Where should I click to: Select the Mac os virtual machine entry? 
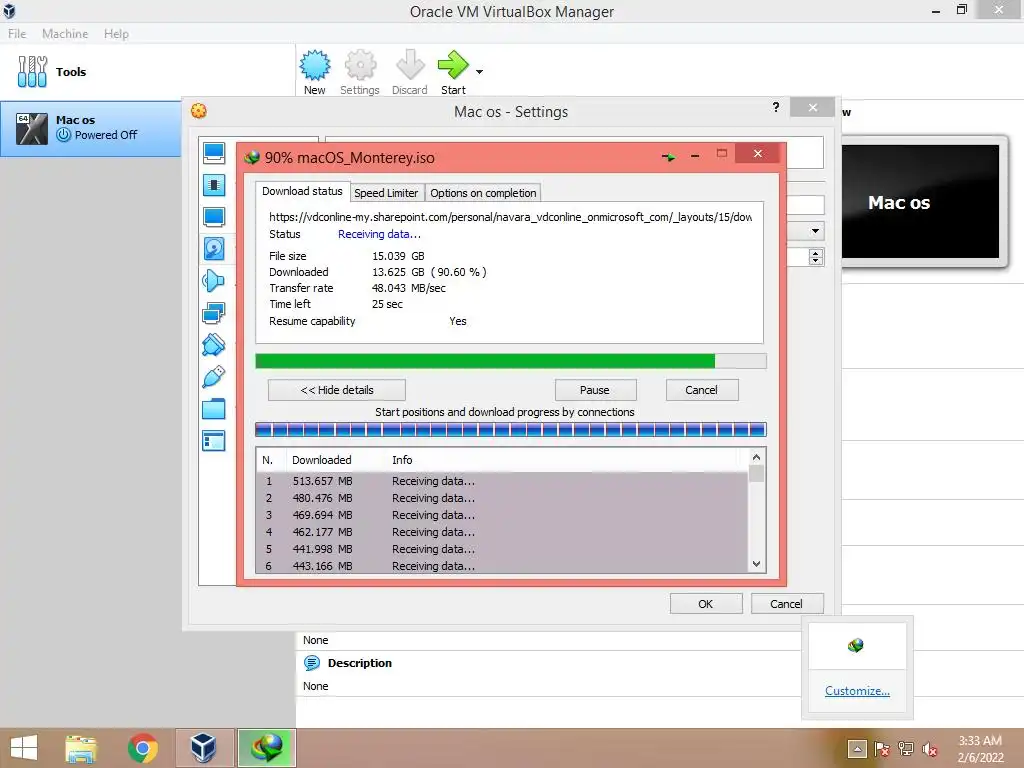91,128
